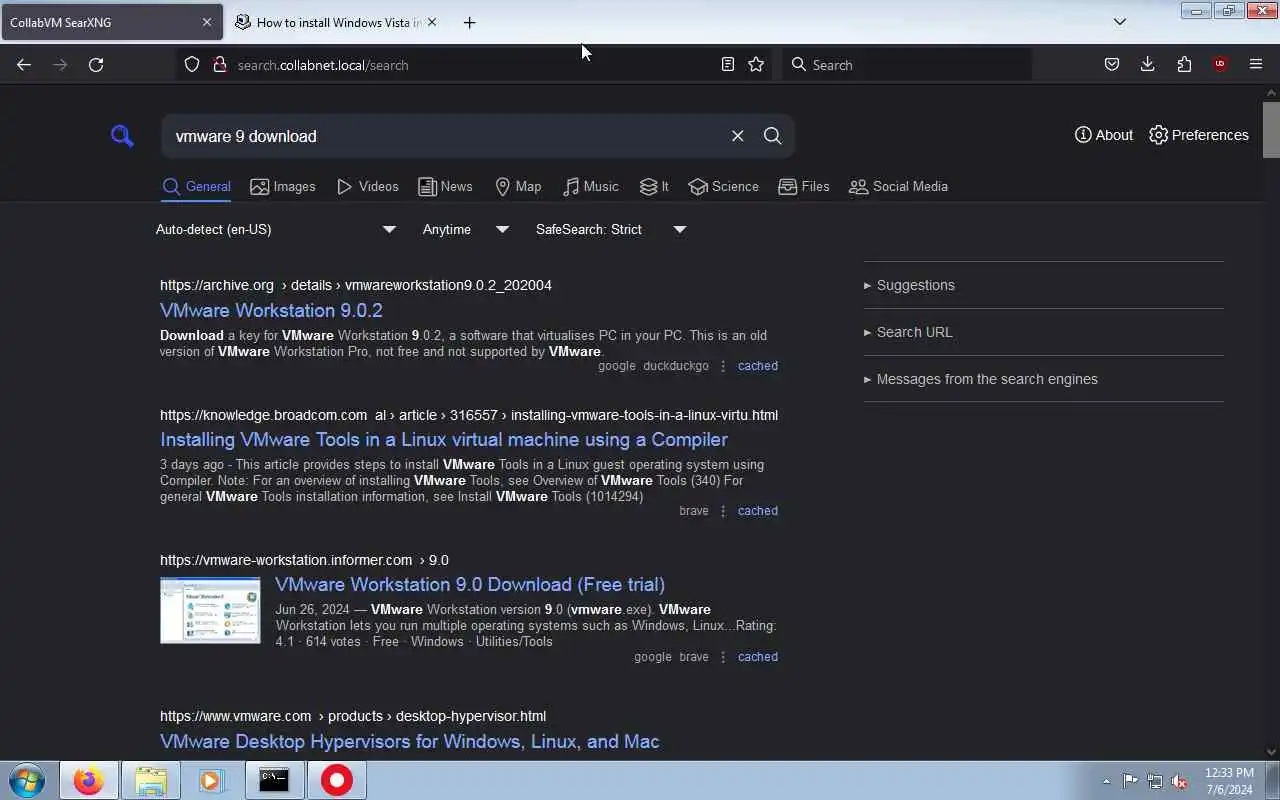Select the General category tab
1280x800 pixels.
tap(196, 186)
